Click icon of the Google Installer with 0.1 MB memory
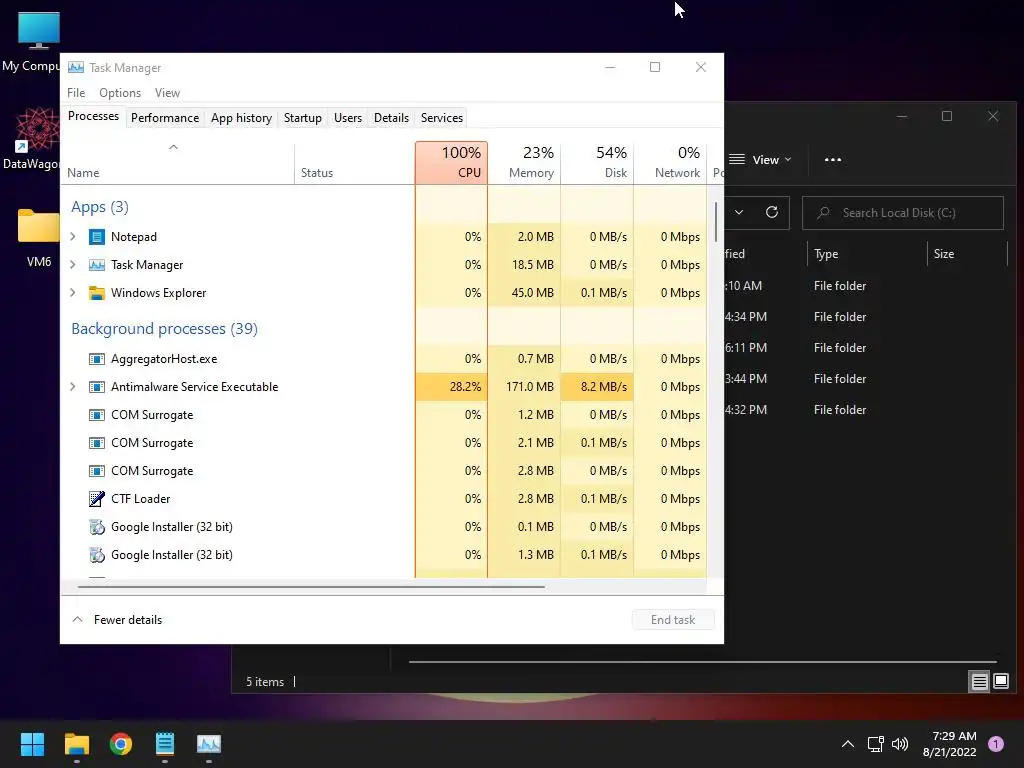Viewport: 1024px width, 768px height. (97, 527)
